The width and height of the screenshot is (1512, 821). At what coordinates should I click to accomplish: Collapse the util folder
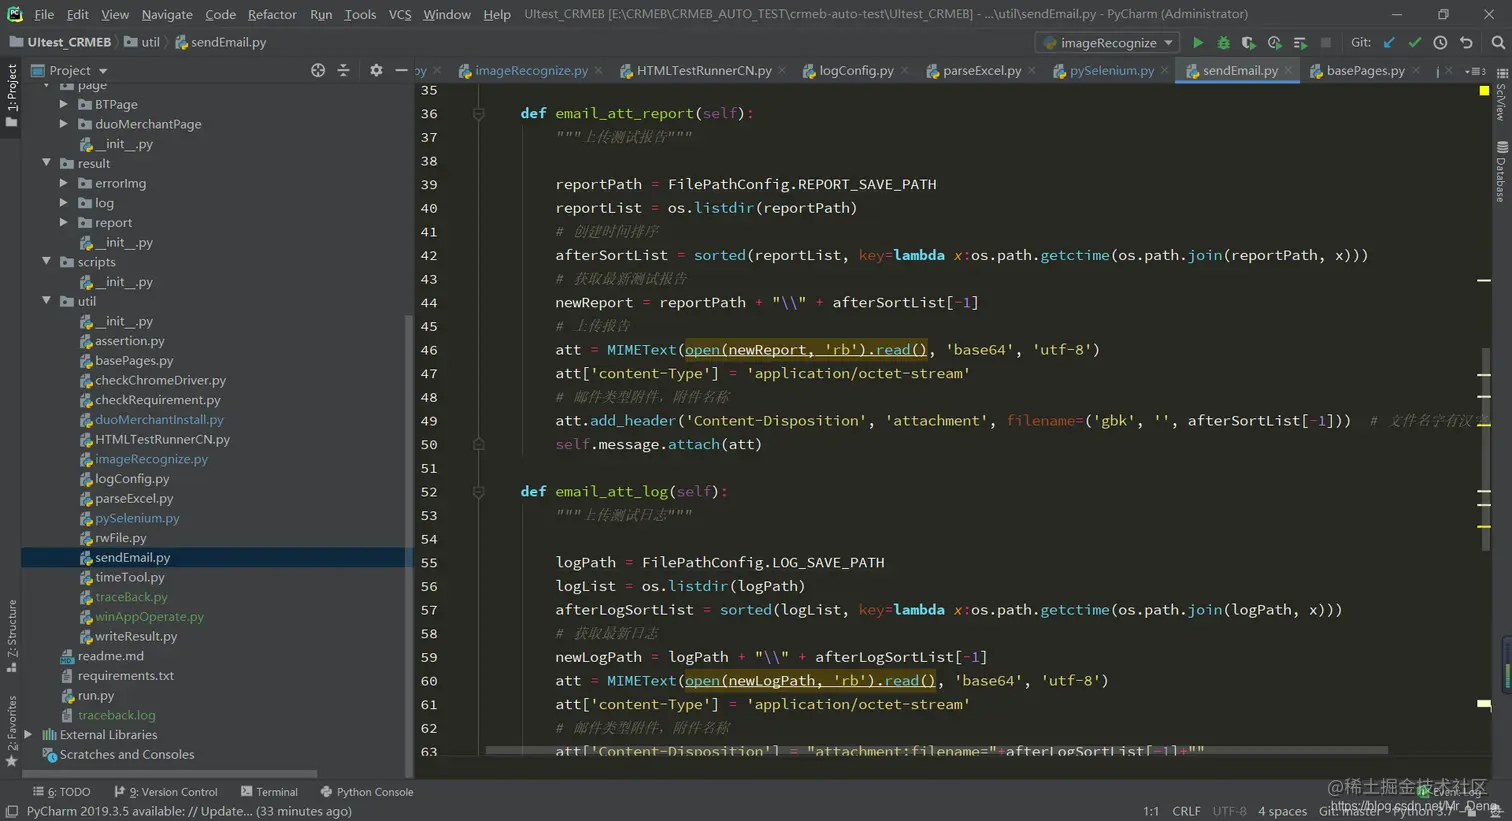(47, 301)
